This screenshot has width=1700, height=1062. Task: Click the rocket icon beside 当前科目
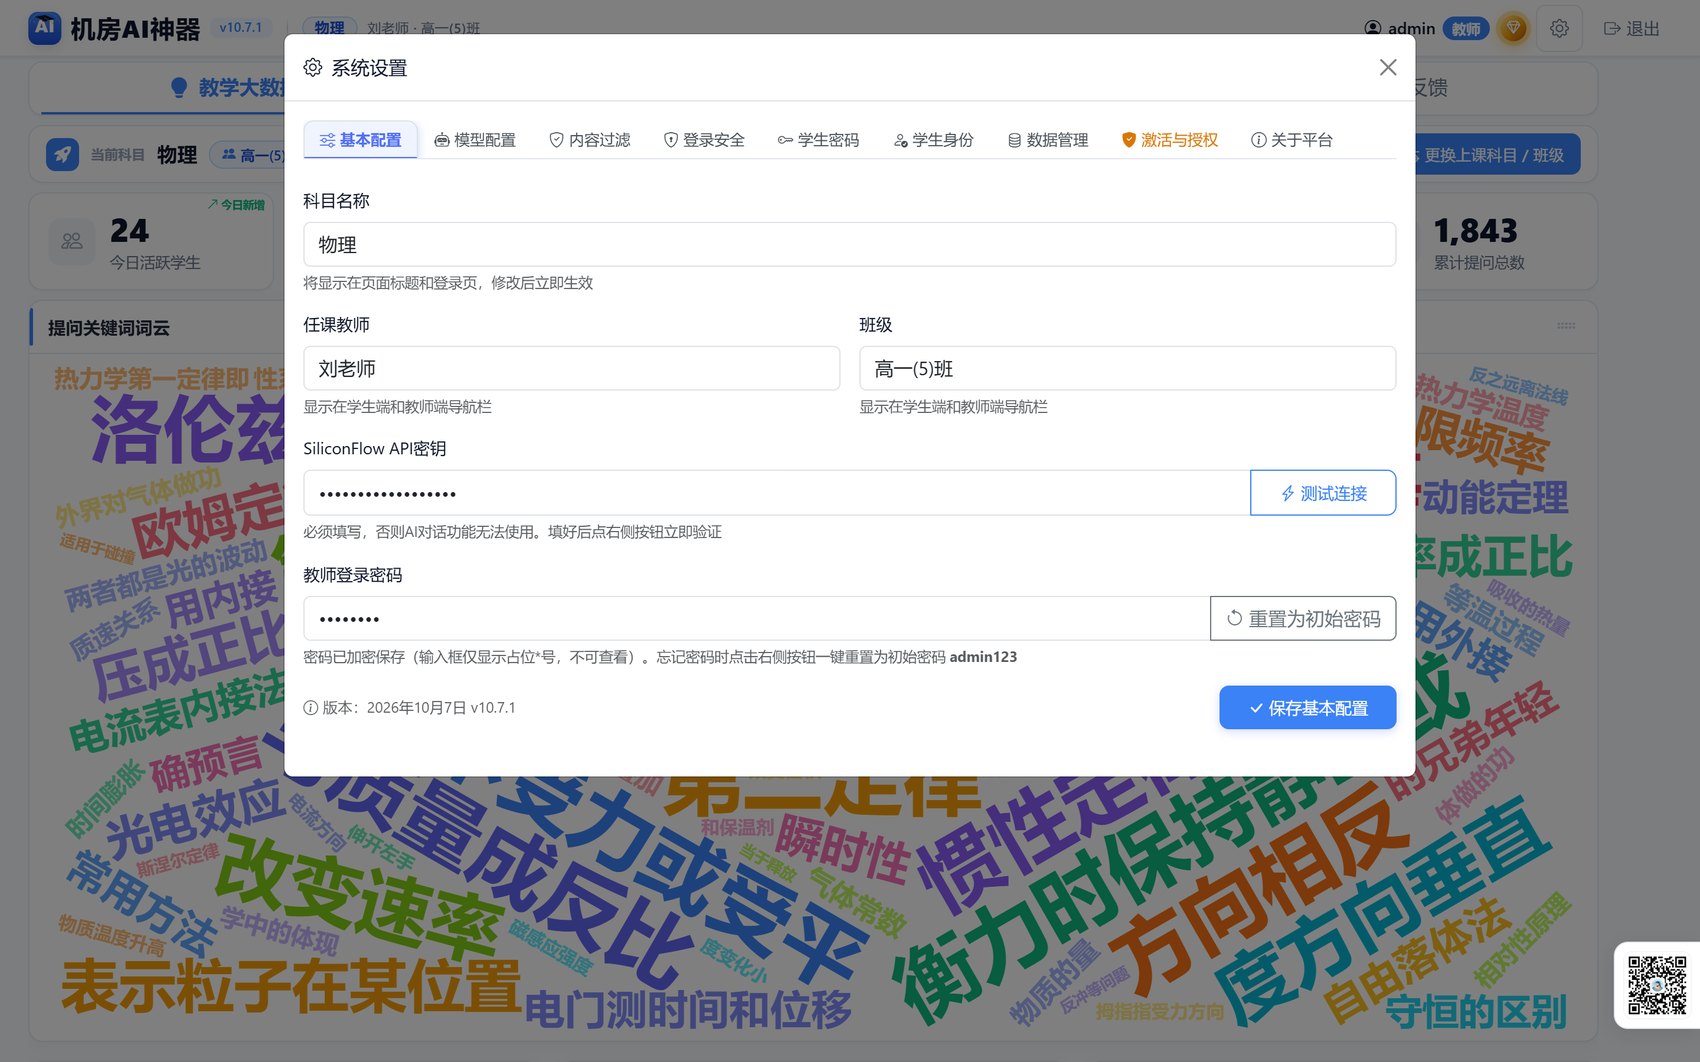click(x=62, y=154)
